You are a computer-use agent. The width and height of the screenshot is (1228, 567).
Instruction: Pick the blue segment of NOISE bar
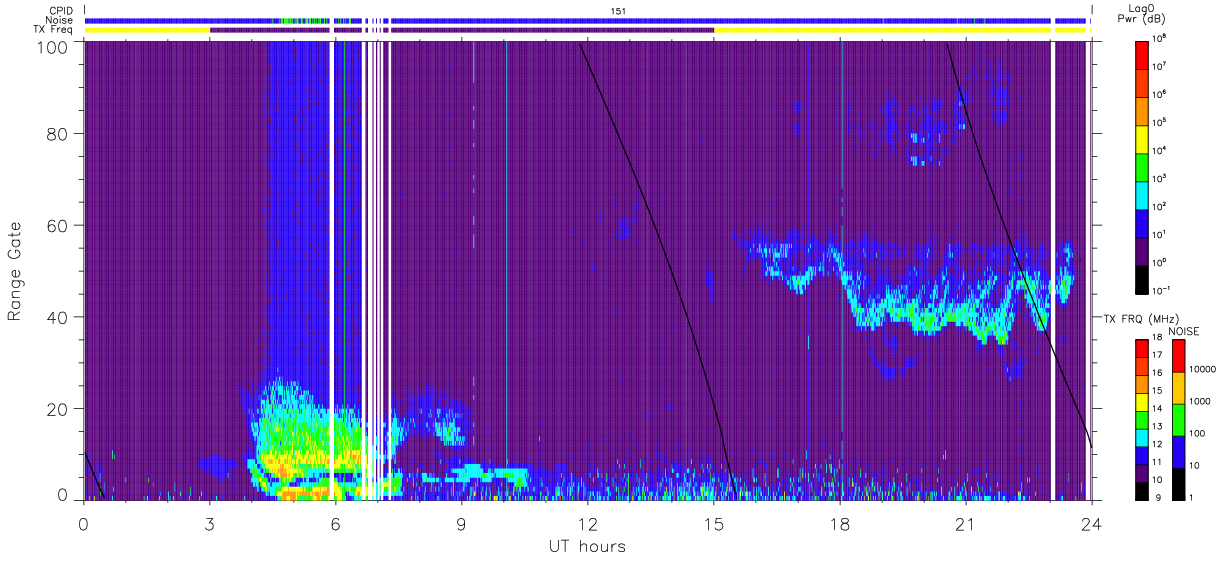(x=1178, y=451)
